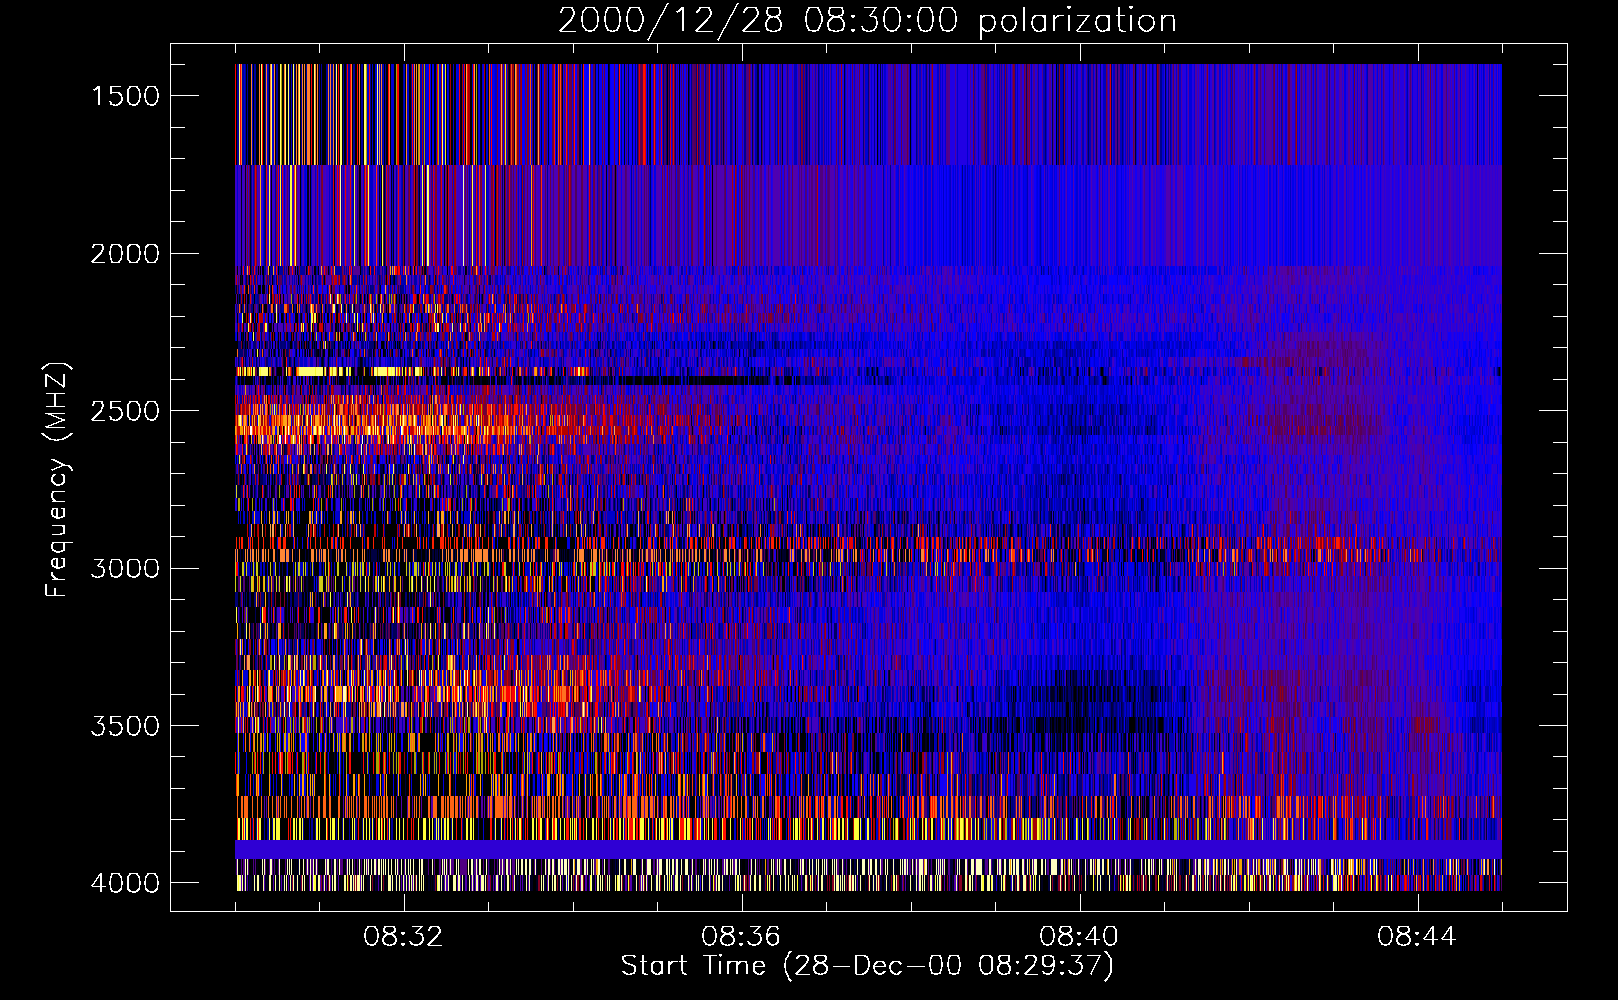Click the 3000 frequency tick label

(125, 569)
